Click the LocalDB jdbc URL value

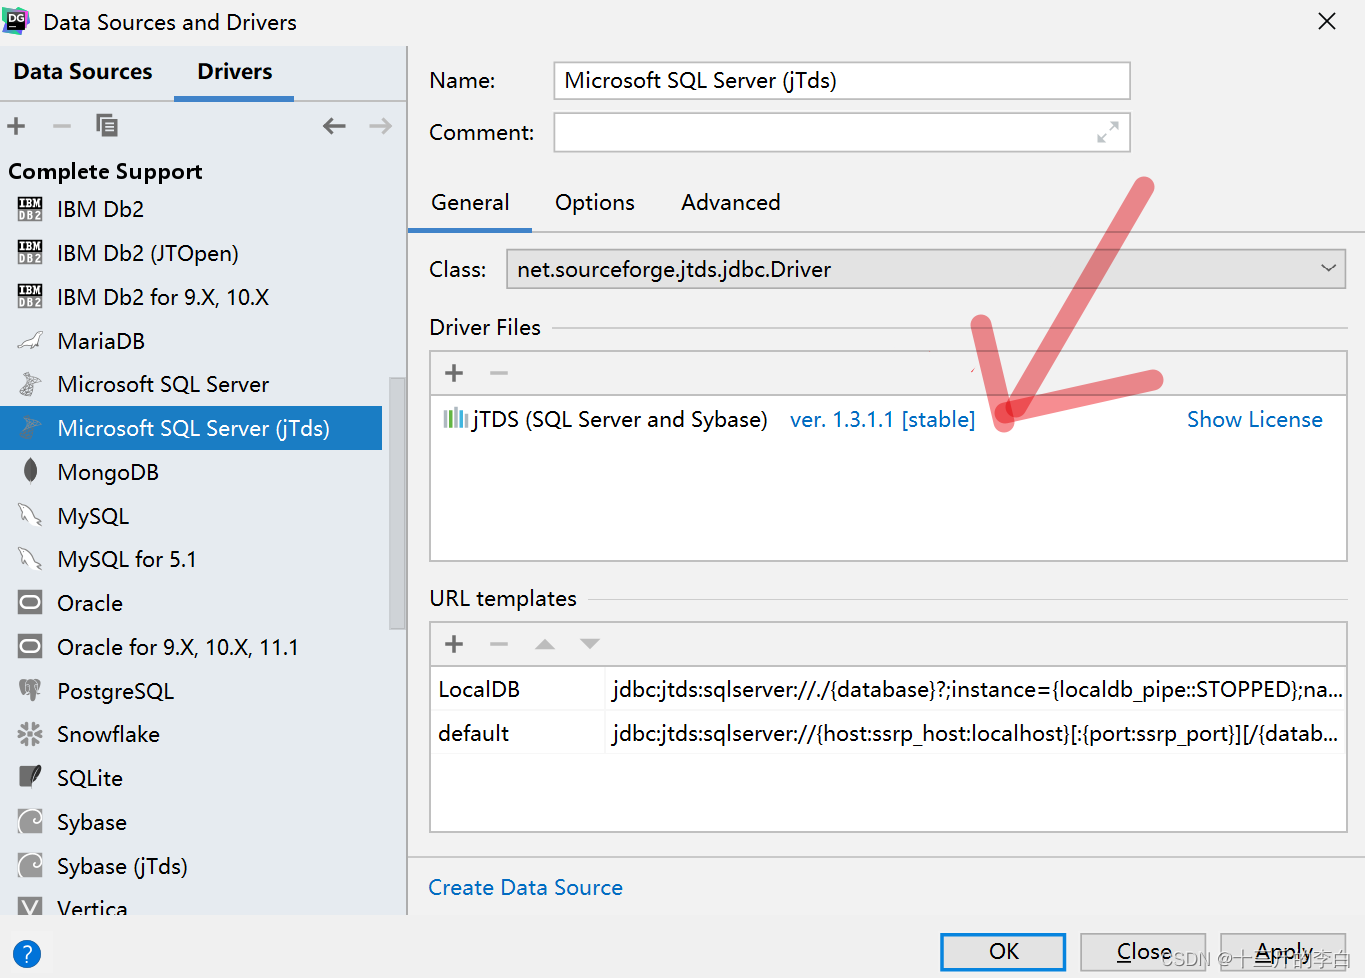977,689
